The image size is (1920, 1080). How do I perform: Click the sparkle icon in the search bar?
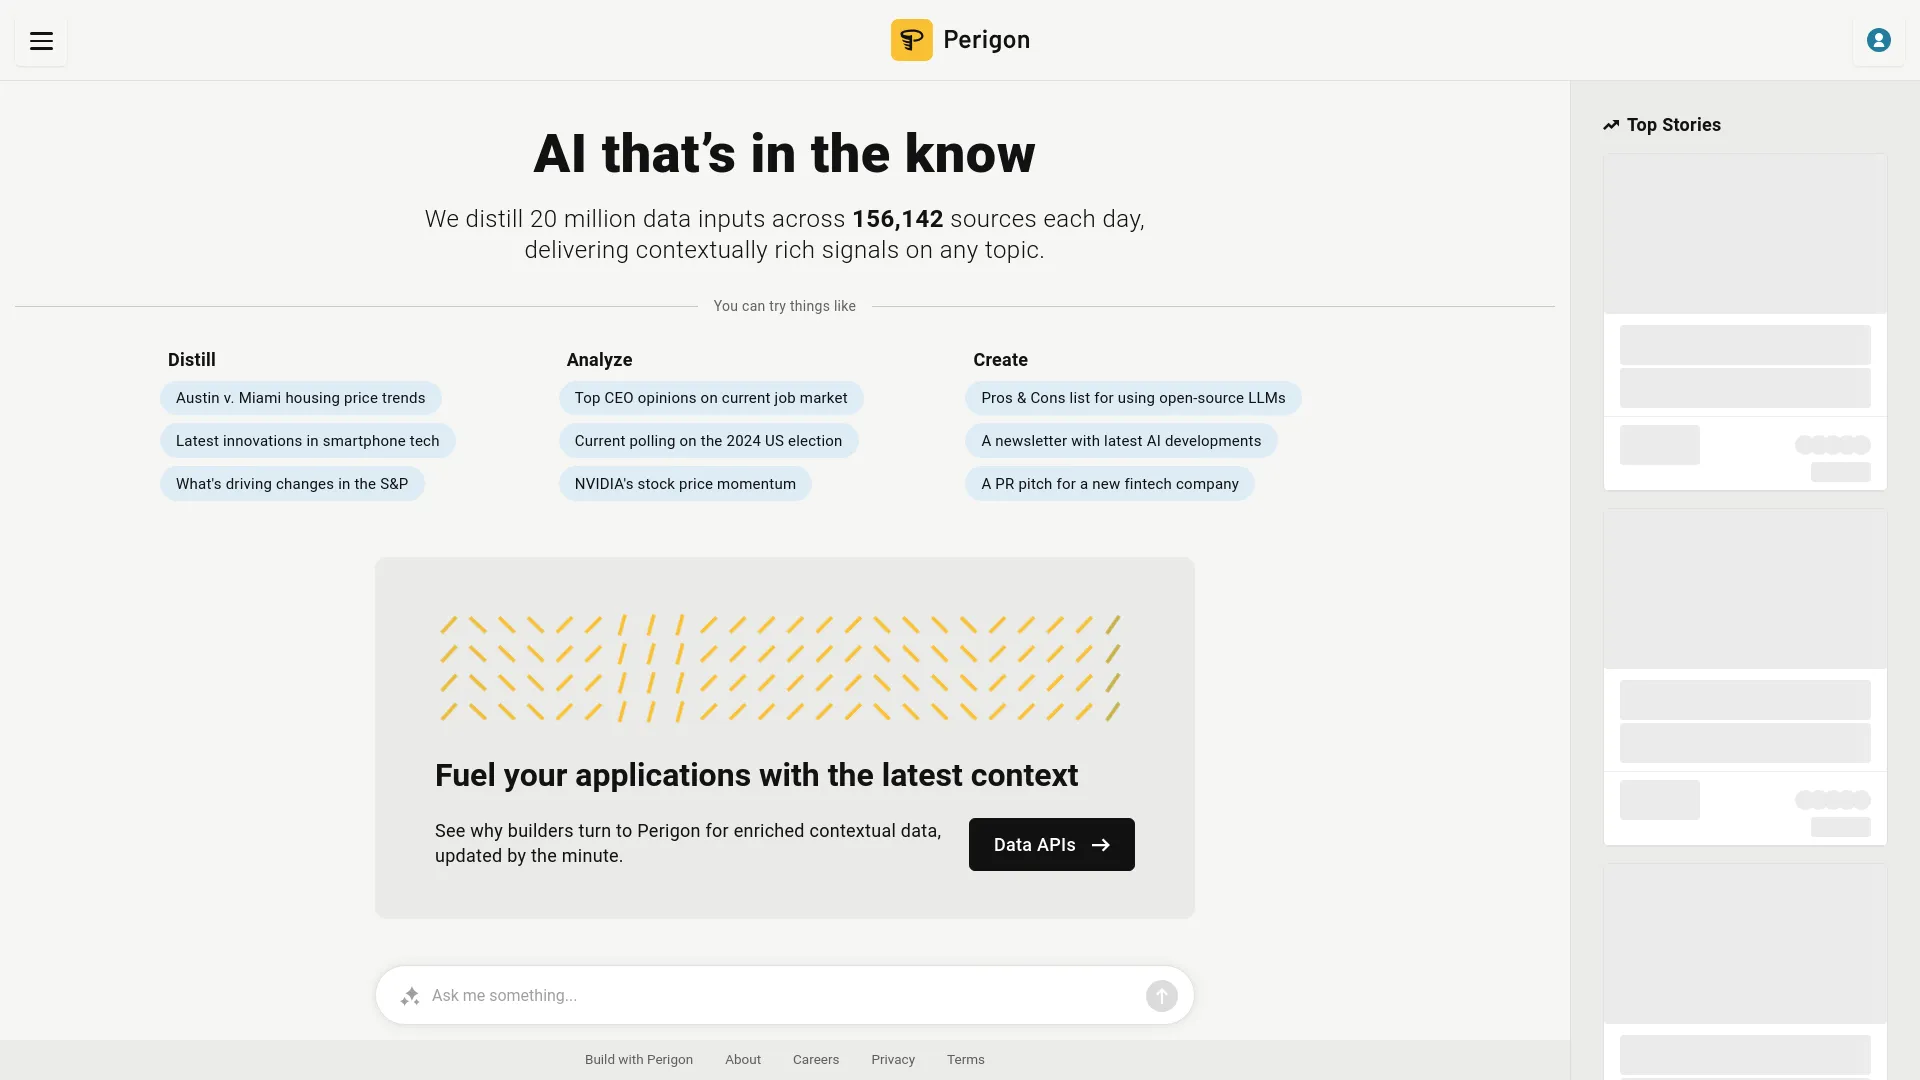[409, 995]
